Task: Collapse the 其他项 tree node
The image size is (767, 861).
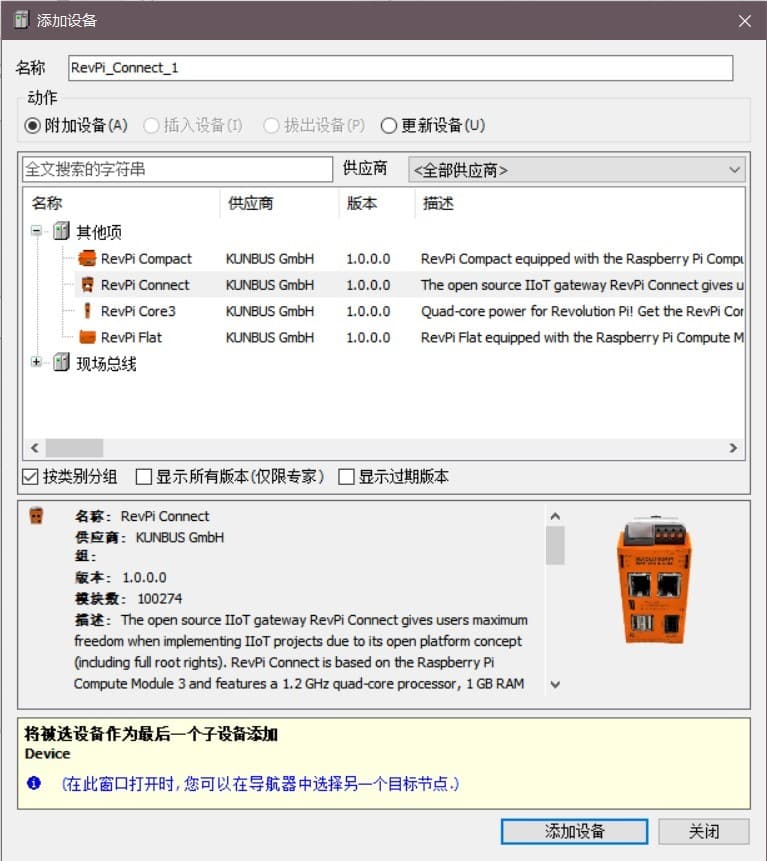Action: [37, 232]
